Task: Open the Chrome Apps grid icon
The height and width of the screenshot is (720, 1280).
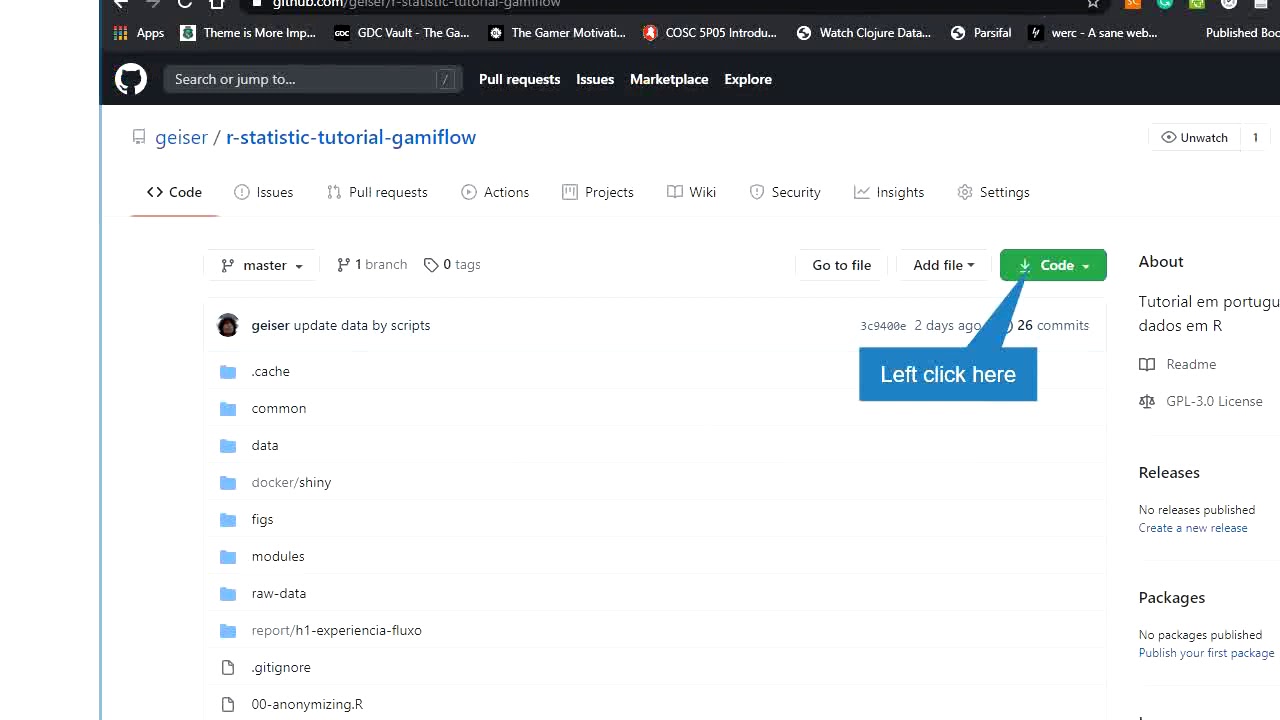Action: pyautogui.click(x=121, y=33)
